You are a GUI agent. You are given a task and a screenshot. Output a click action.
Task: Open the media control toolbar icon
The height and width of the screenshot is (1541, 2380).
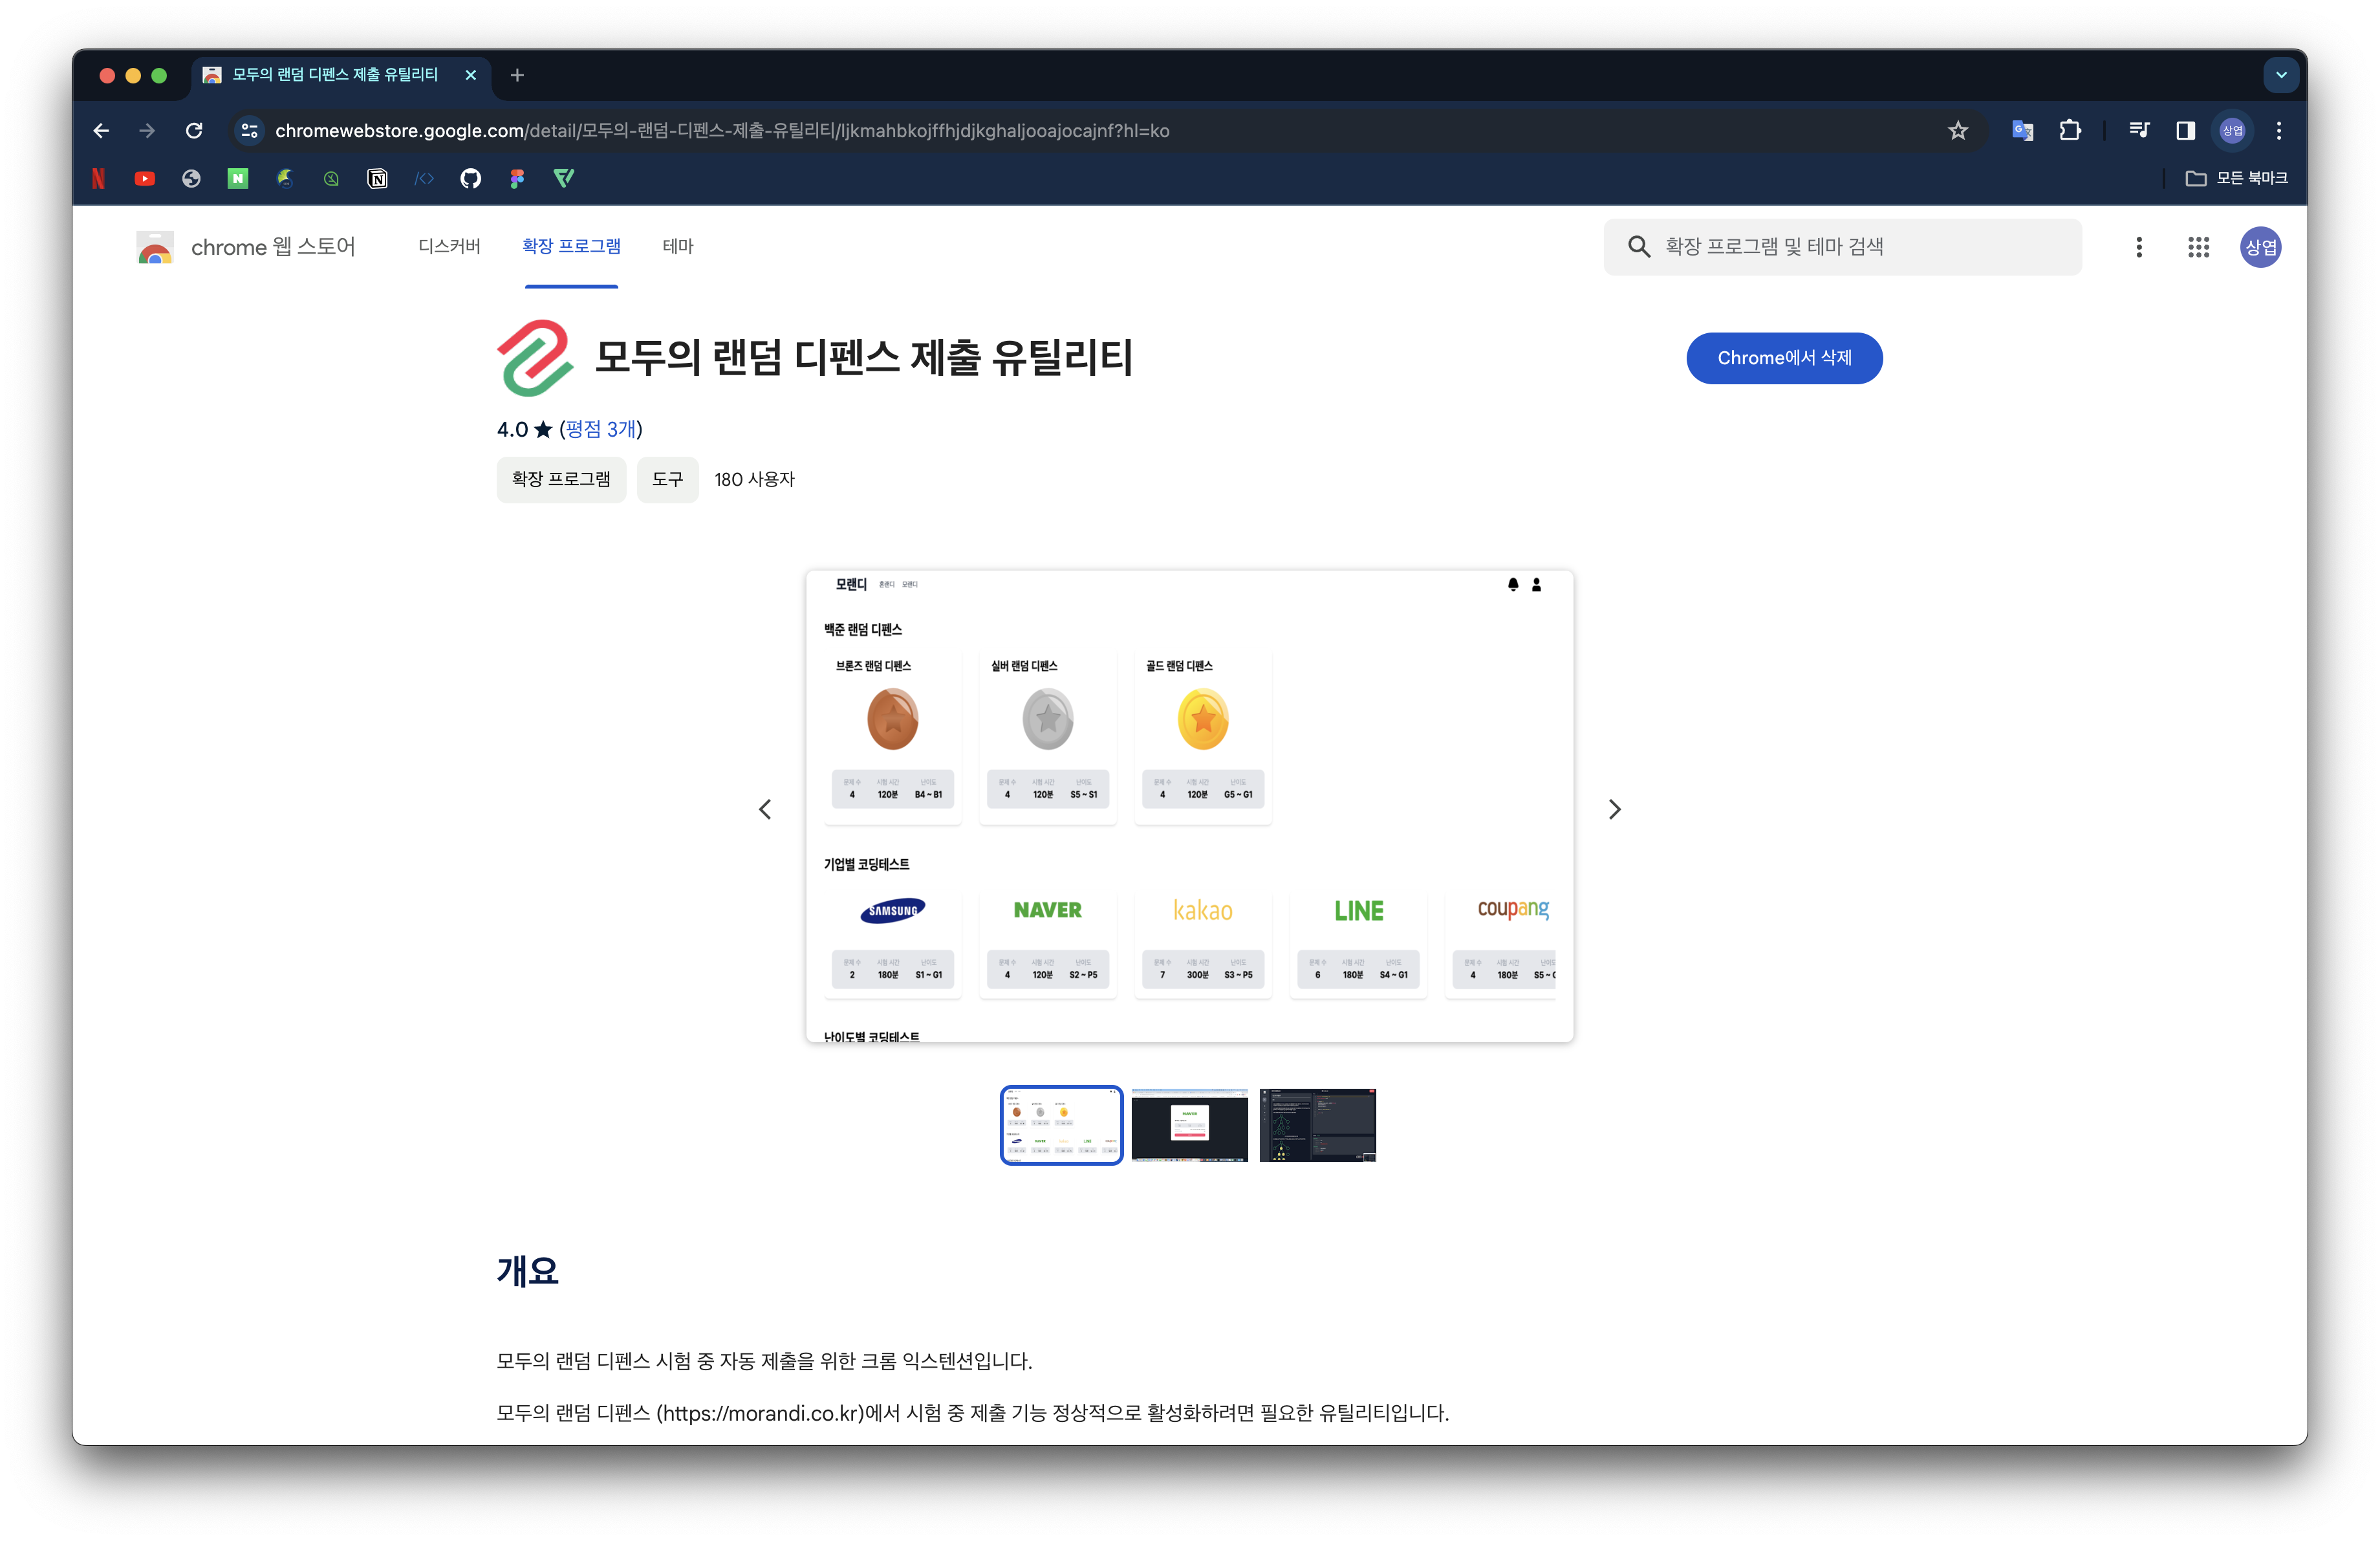click(2139, 131)
